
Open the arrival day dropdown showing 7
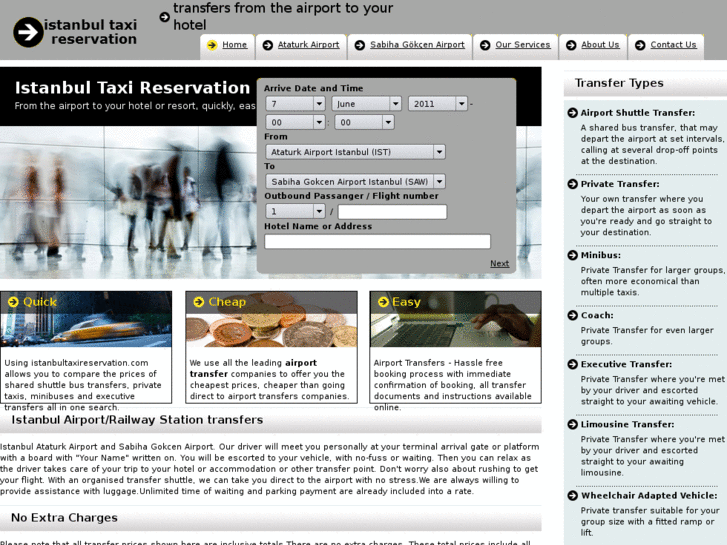(295, 103)
